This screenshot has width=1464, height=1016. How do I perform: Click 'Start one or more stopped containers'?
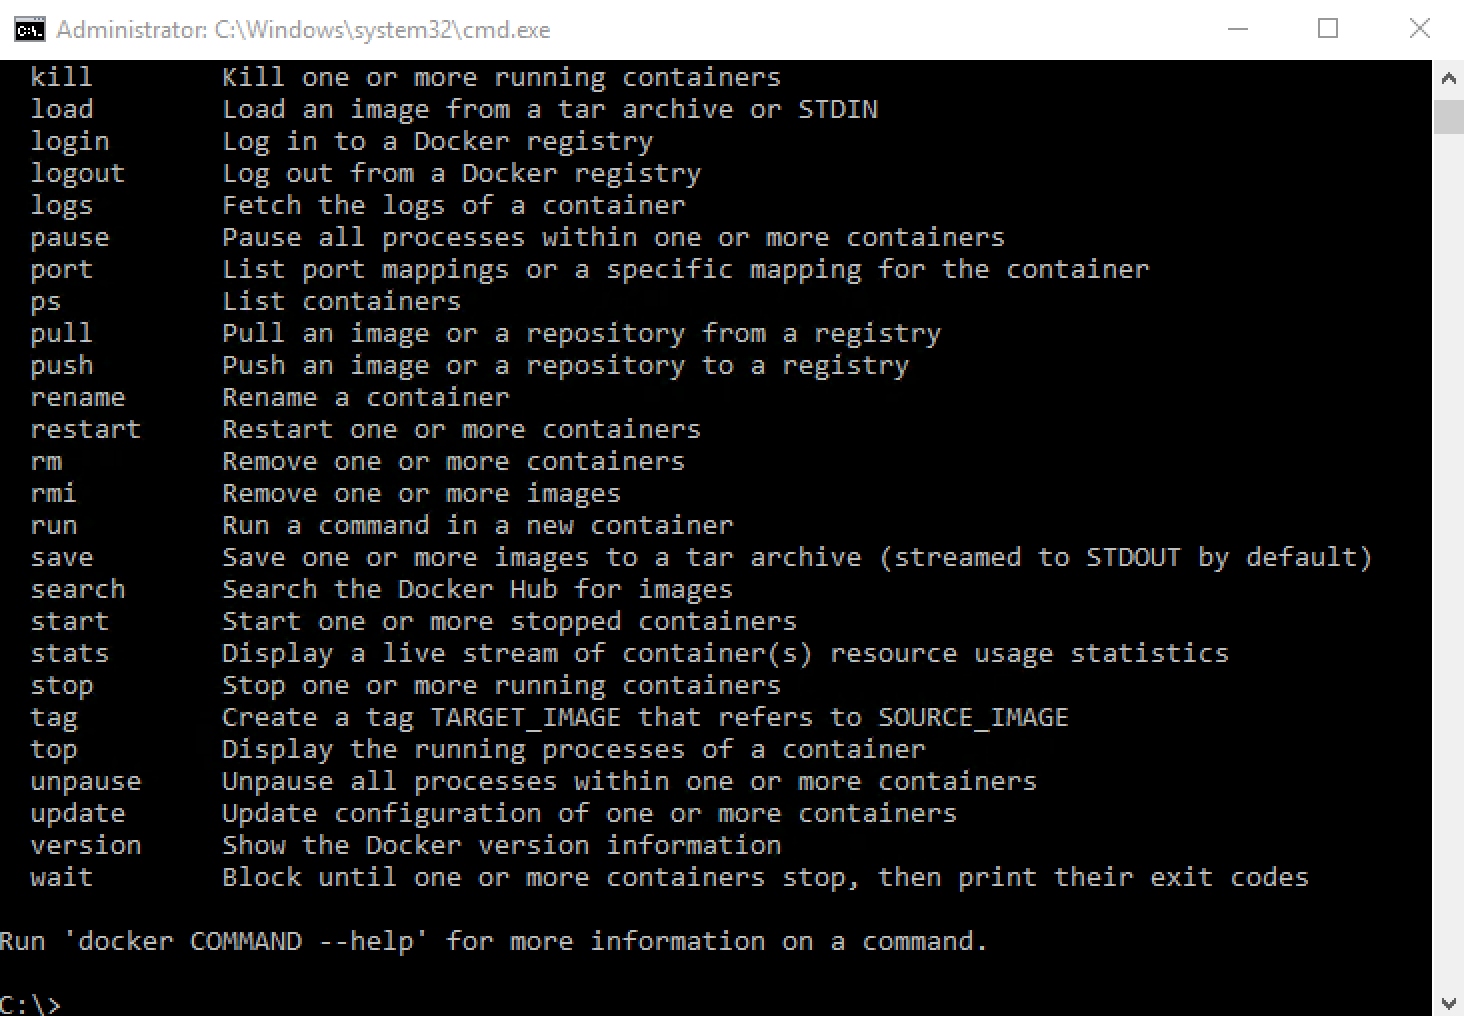click(509, 621)
